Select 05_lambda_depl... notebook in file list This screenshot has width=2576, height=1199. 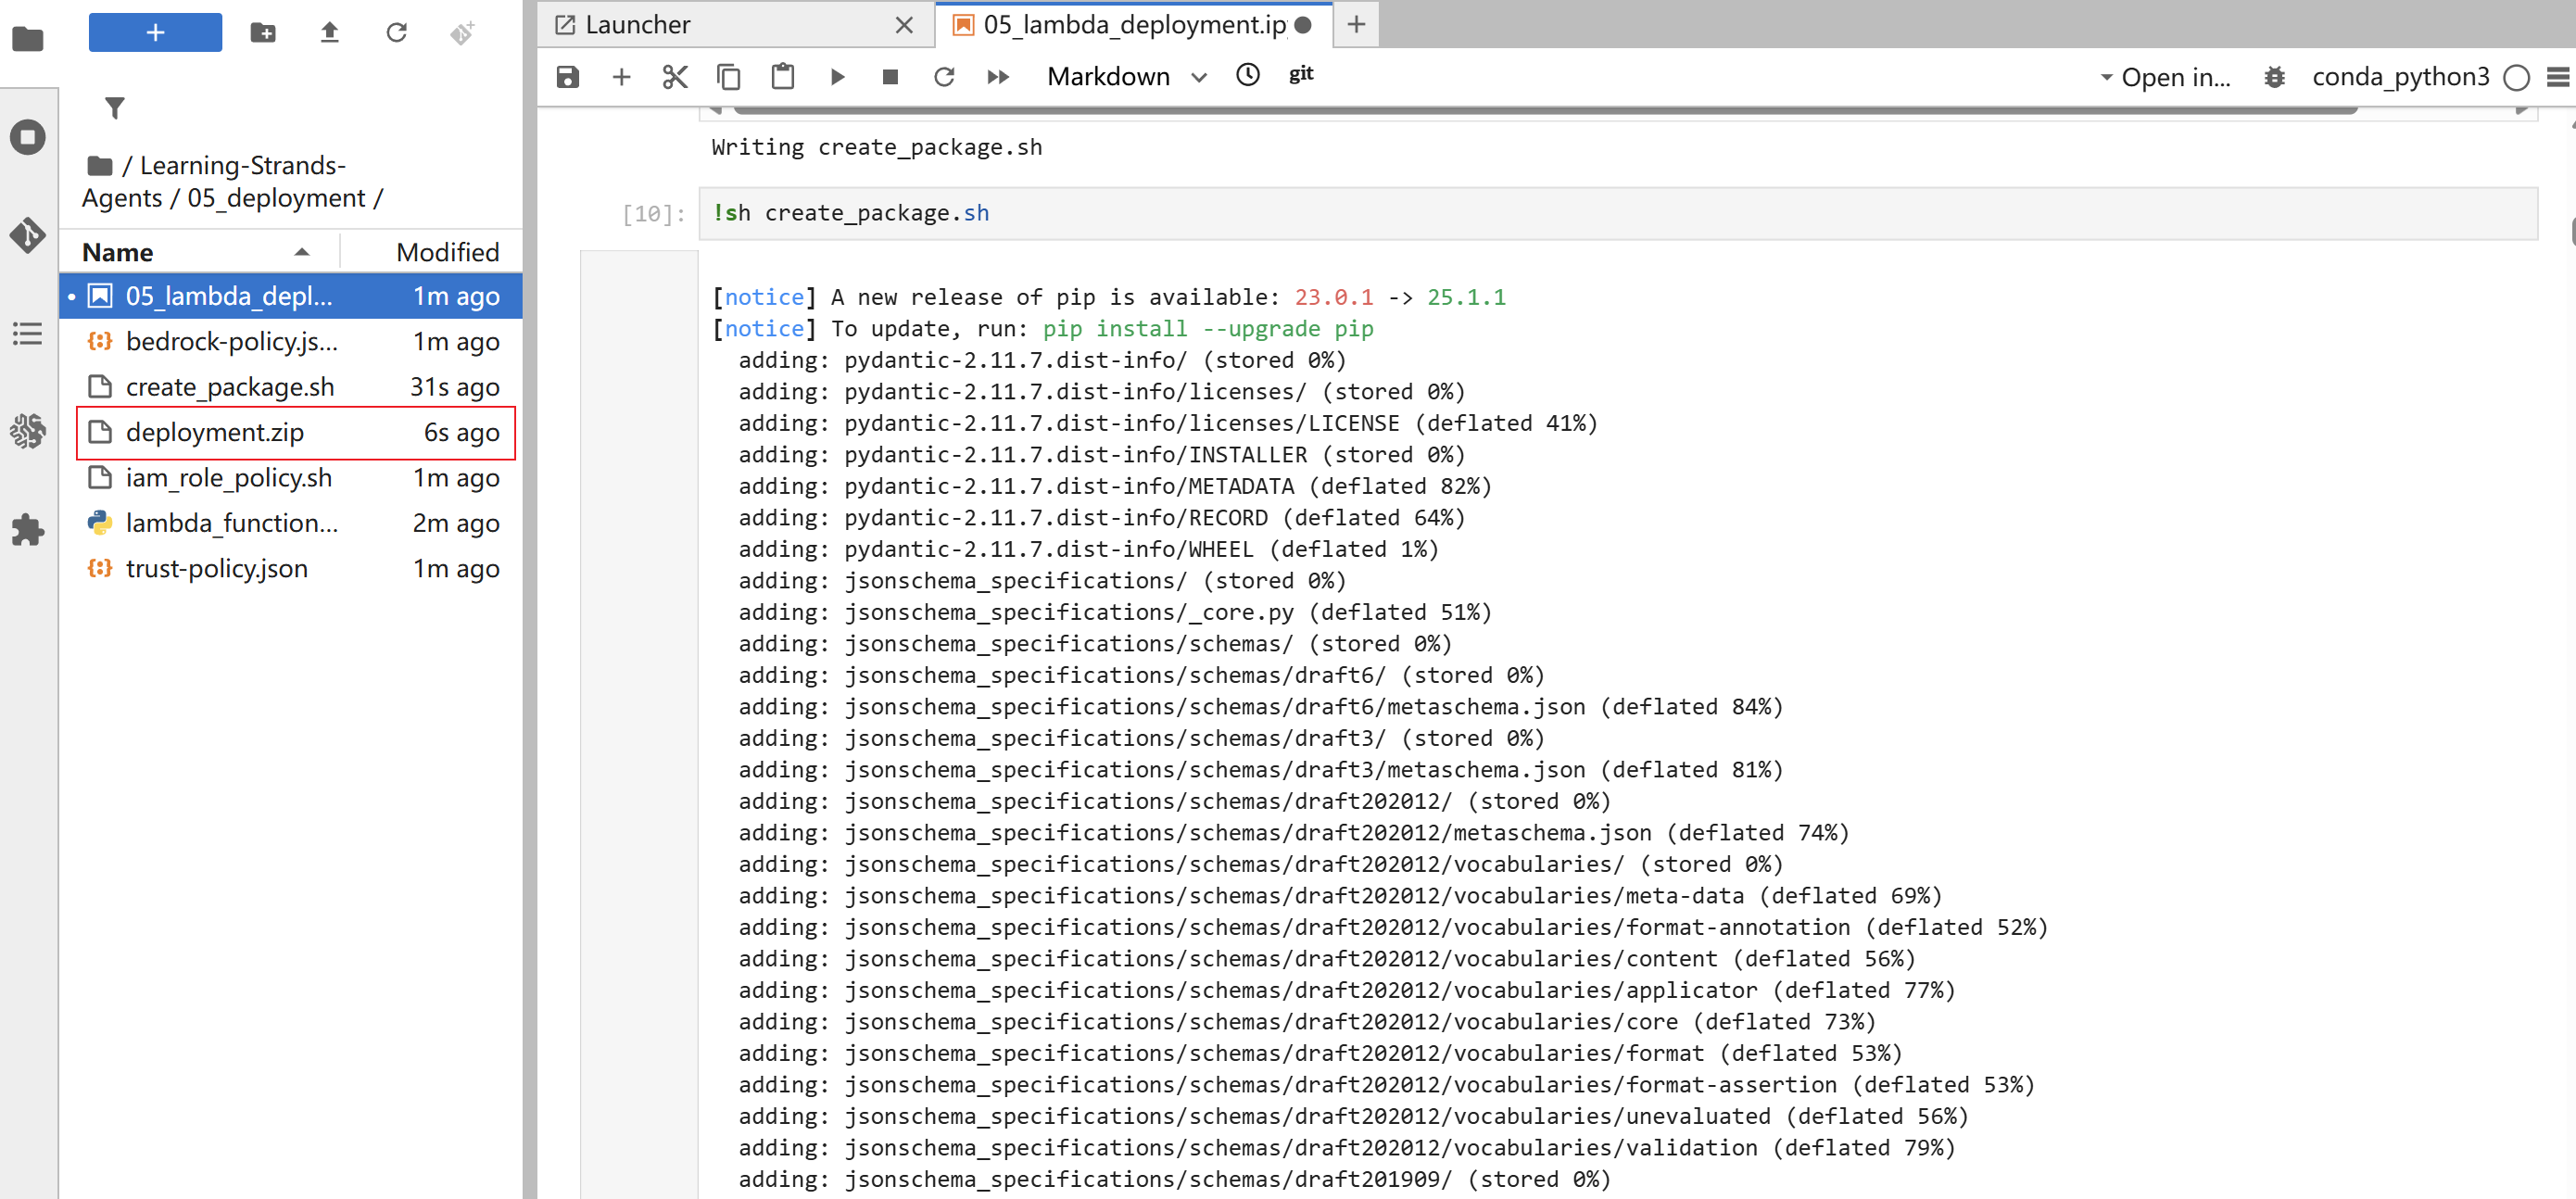[291, 296]
